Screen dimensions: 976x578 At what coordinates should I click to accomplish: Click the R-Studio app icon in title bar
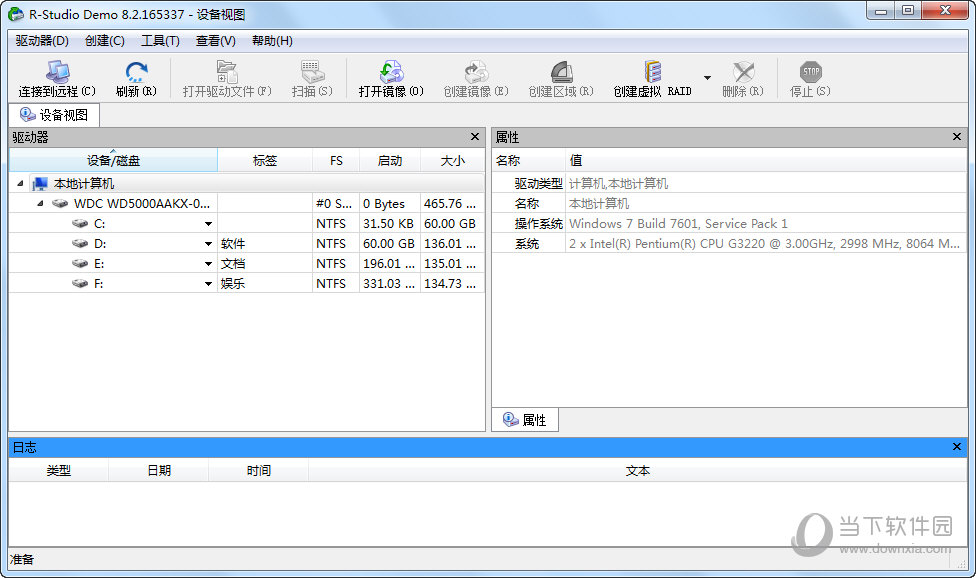pyautogui.click(x=16, y=14)
